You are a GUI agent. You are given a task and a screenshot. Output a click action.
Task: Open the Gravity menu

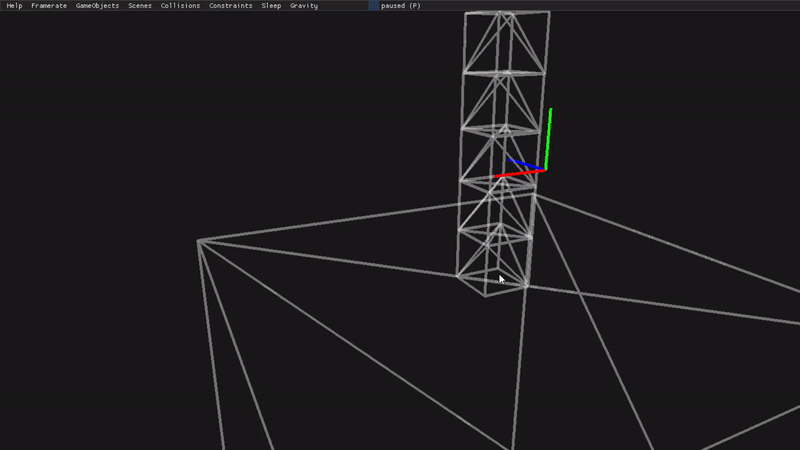[304, 6]
